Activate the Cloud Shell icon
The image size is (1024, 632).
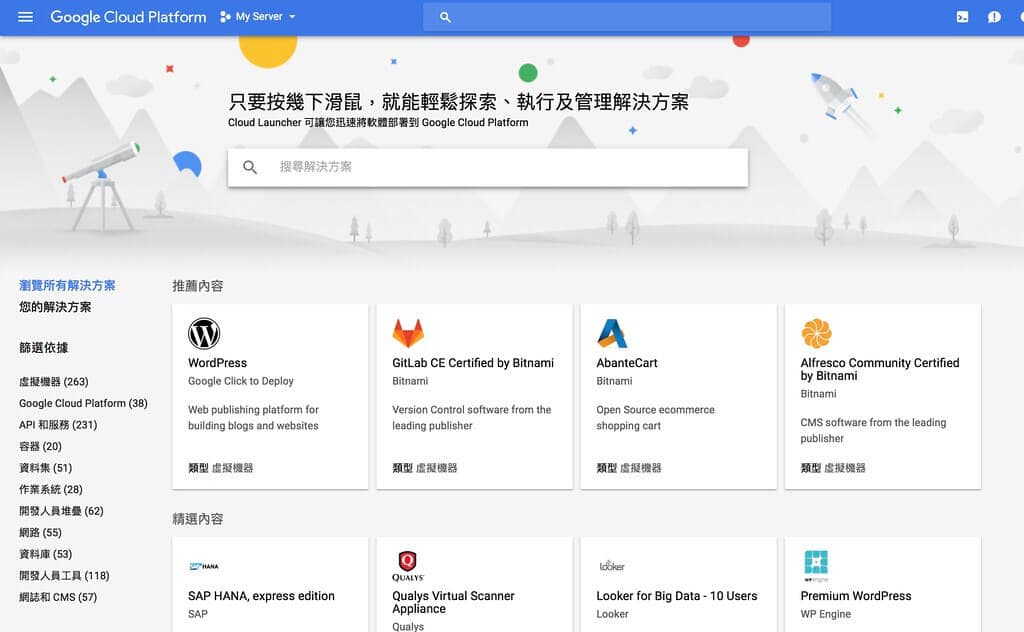963,17
